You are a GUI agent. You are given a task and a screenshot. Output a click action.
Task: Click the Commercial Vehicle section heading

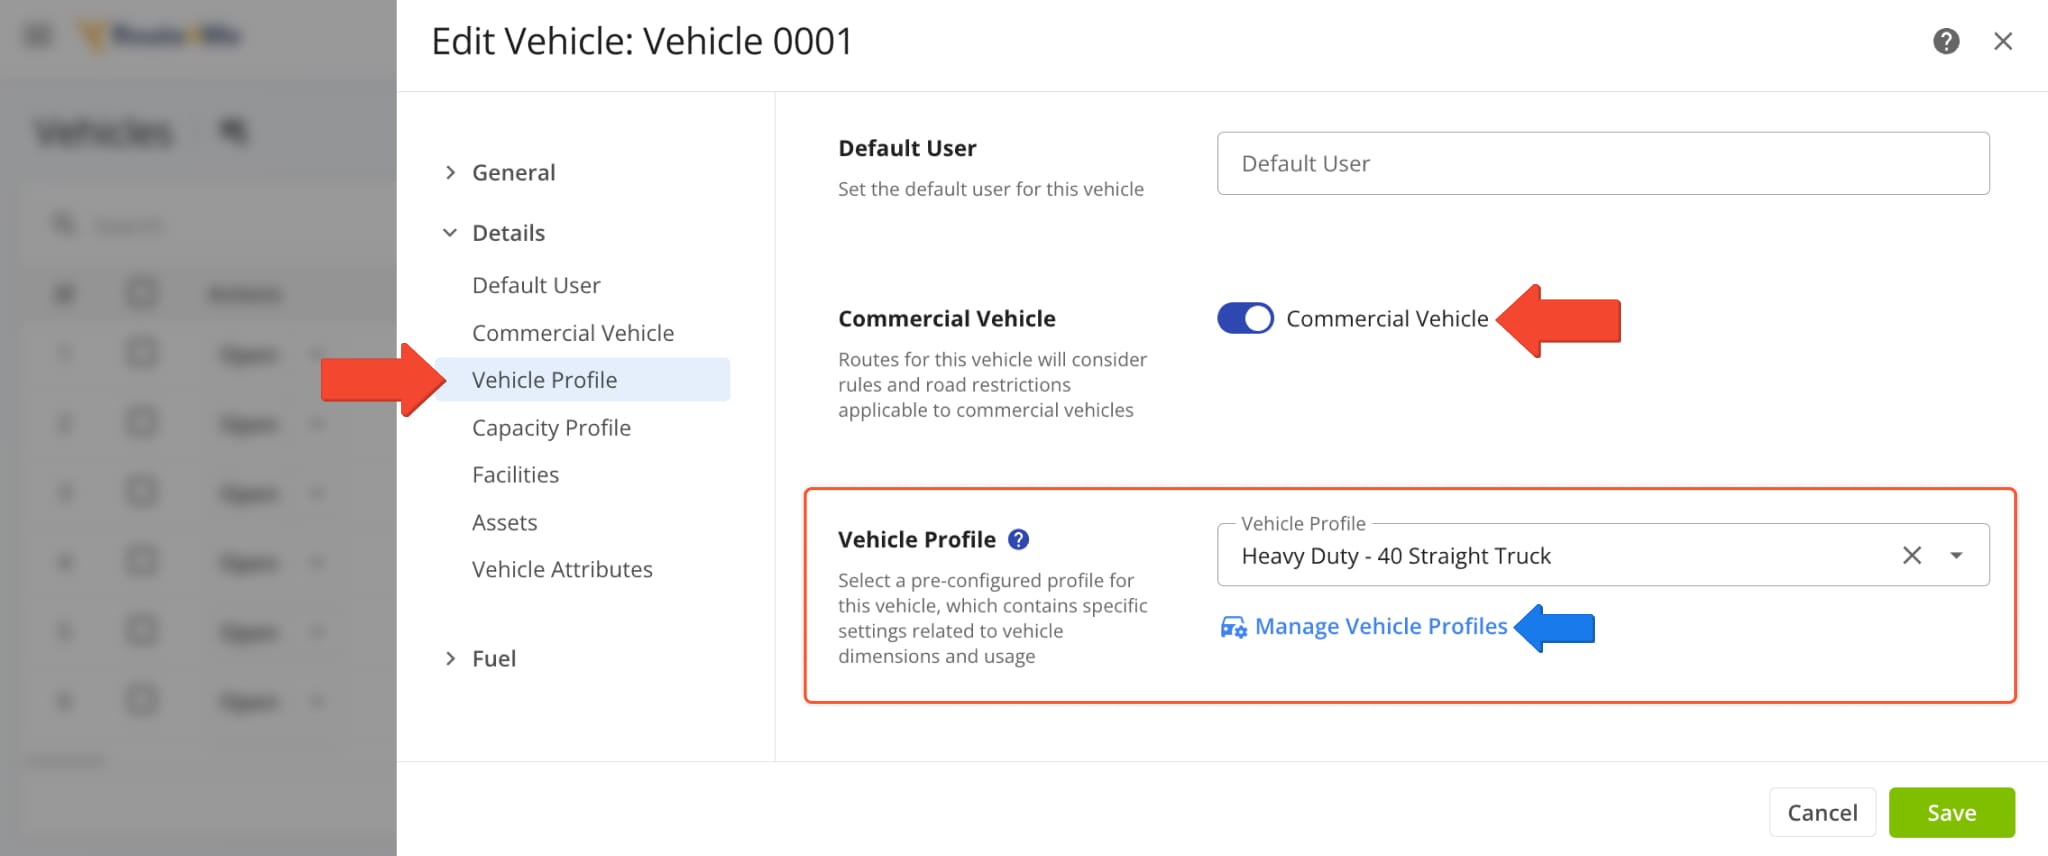tap(946, 318)
